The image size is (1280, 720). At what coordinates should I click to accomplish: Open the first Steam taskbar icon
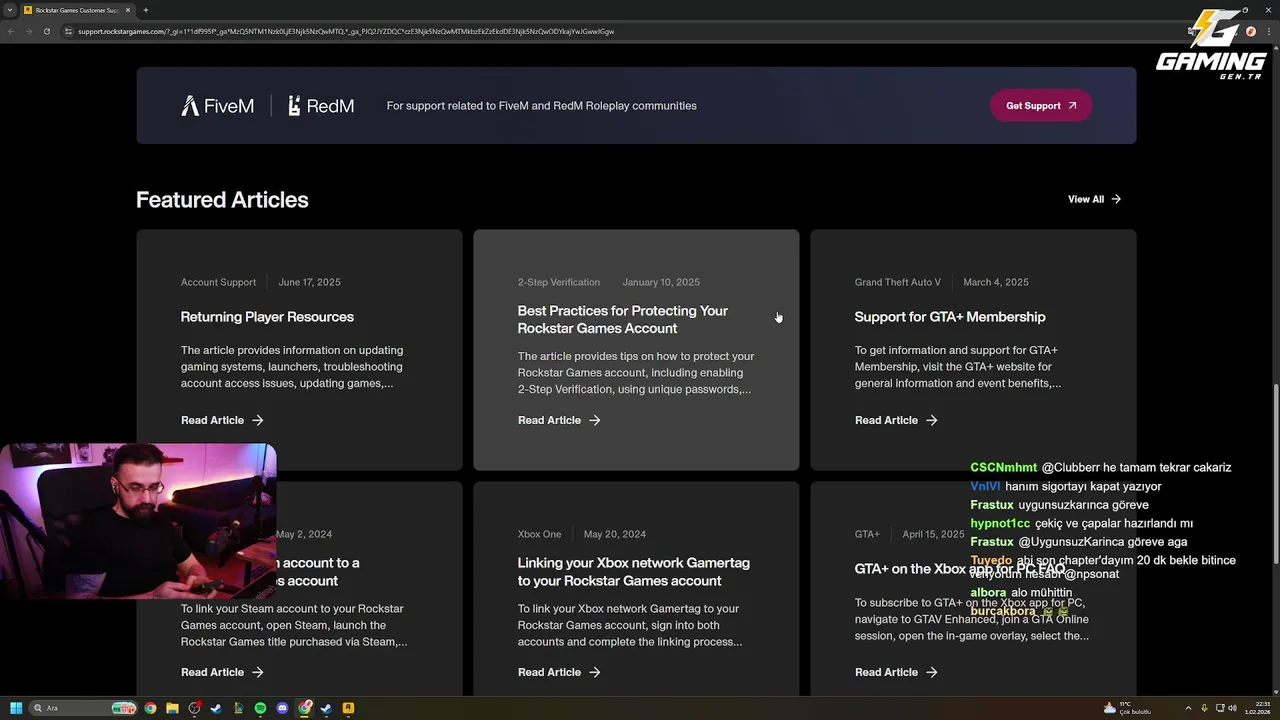[x=216, y=708]
